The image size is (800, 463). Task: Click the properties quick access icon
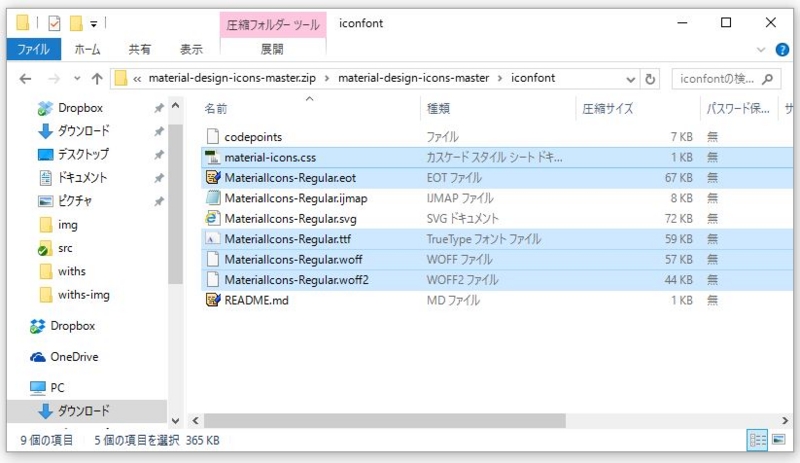point(54,23)
